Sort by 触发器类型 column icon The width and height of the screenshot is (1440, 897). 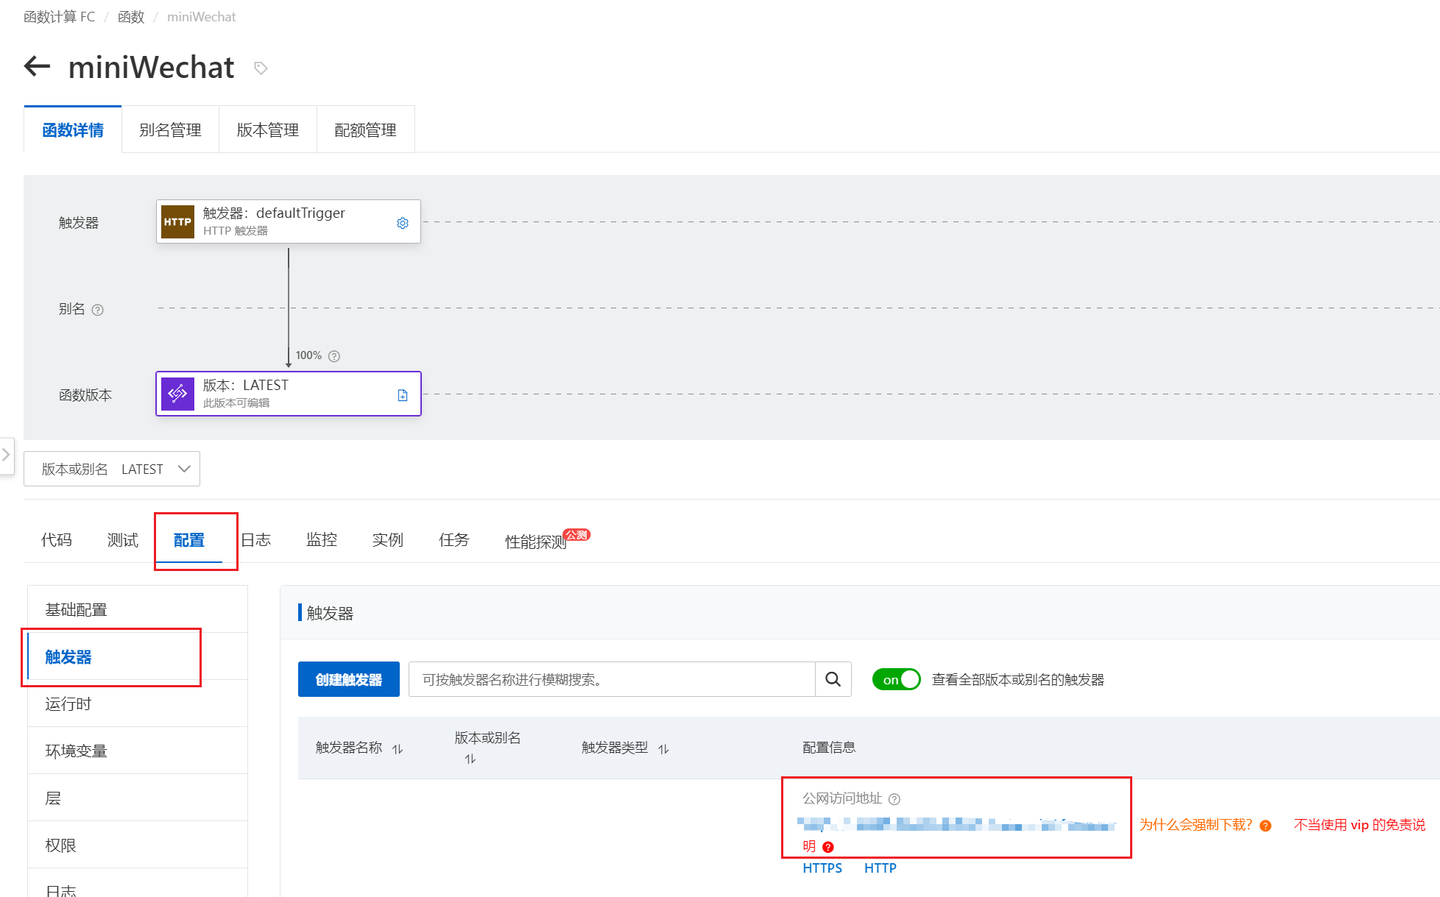click(663, 749)
